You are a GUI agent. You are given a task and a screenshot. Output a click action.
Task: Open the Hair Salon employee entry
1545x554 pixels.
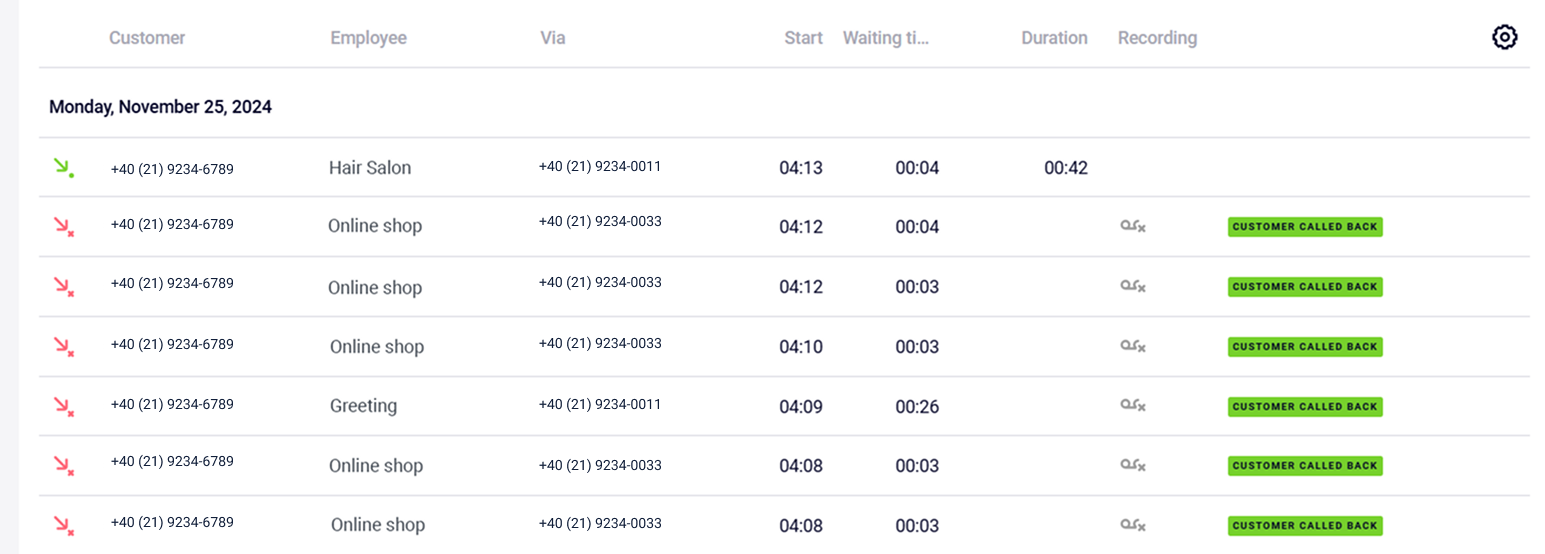pyautogui.click(x=370, y=168)
